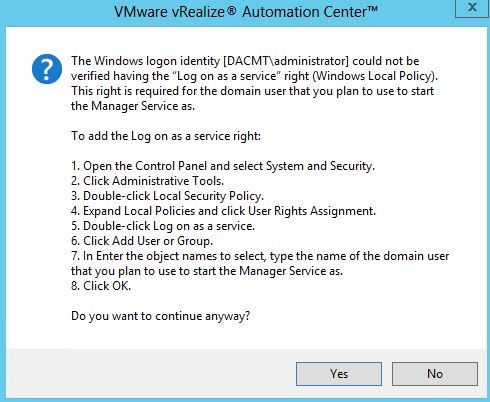This screenshot has width=490, height=402.
Task: Click step 1 about opening Control Panel
Action: point(223,166)
